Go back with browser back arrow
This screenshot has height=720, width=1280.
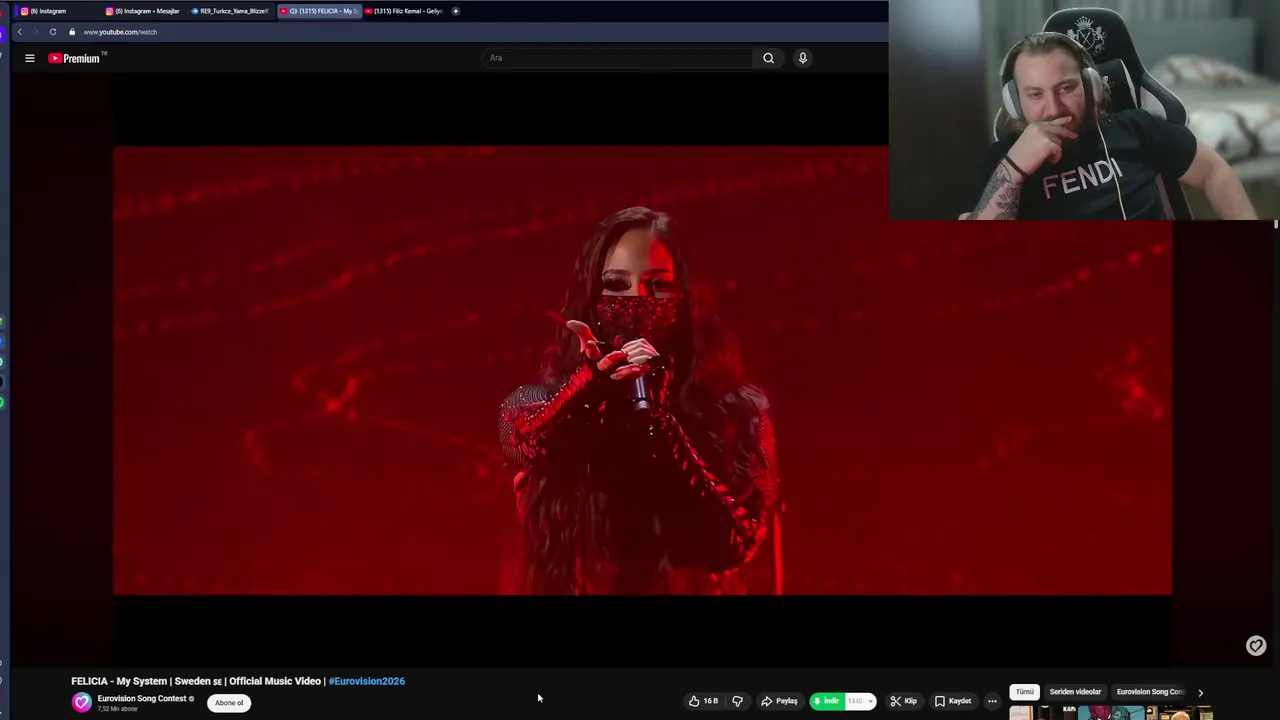coord(19,32)
